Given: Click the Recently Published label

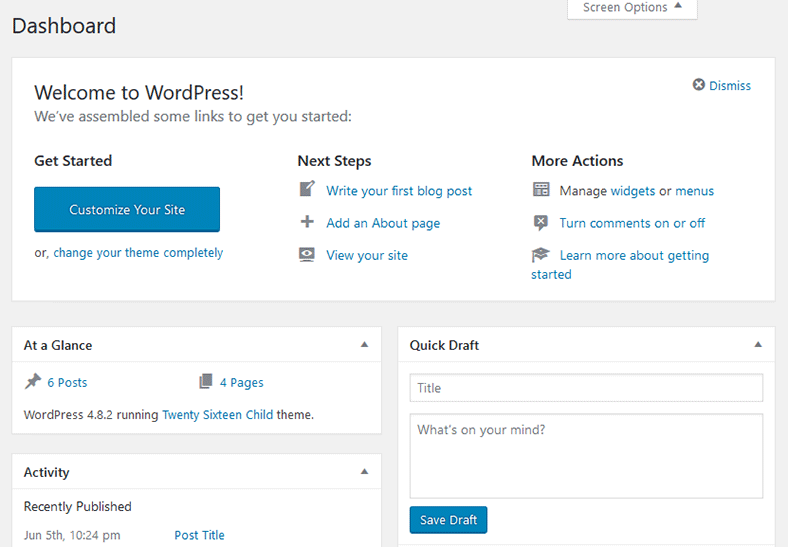Looking at the screenshot, I should click(77, 506).
